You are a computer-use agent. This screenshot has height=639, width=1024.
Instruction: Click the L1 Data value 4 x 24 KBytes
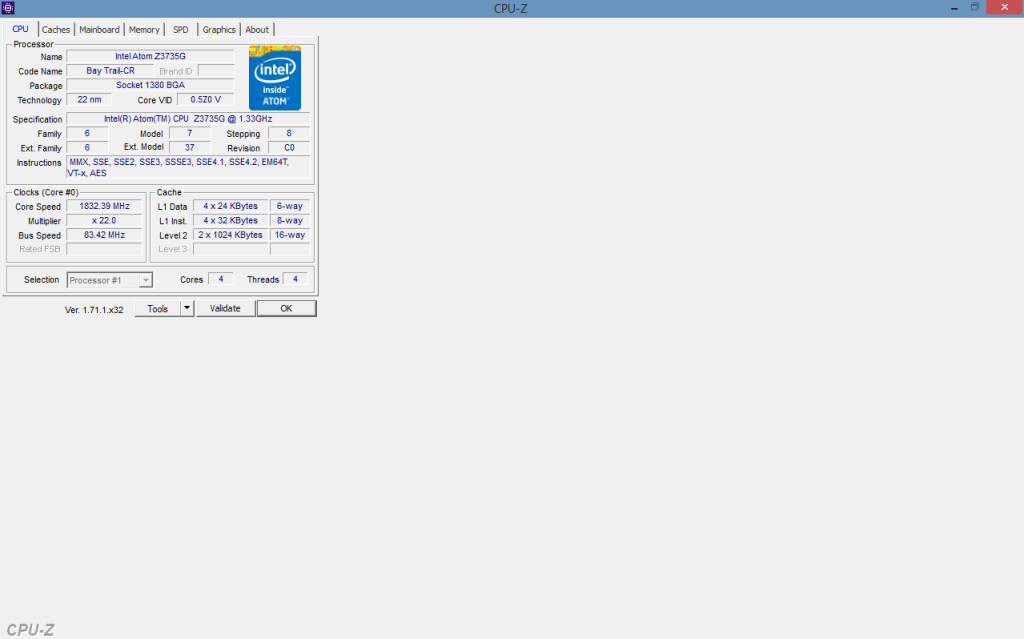coord(231,206)
